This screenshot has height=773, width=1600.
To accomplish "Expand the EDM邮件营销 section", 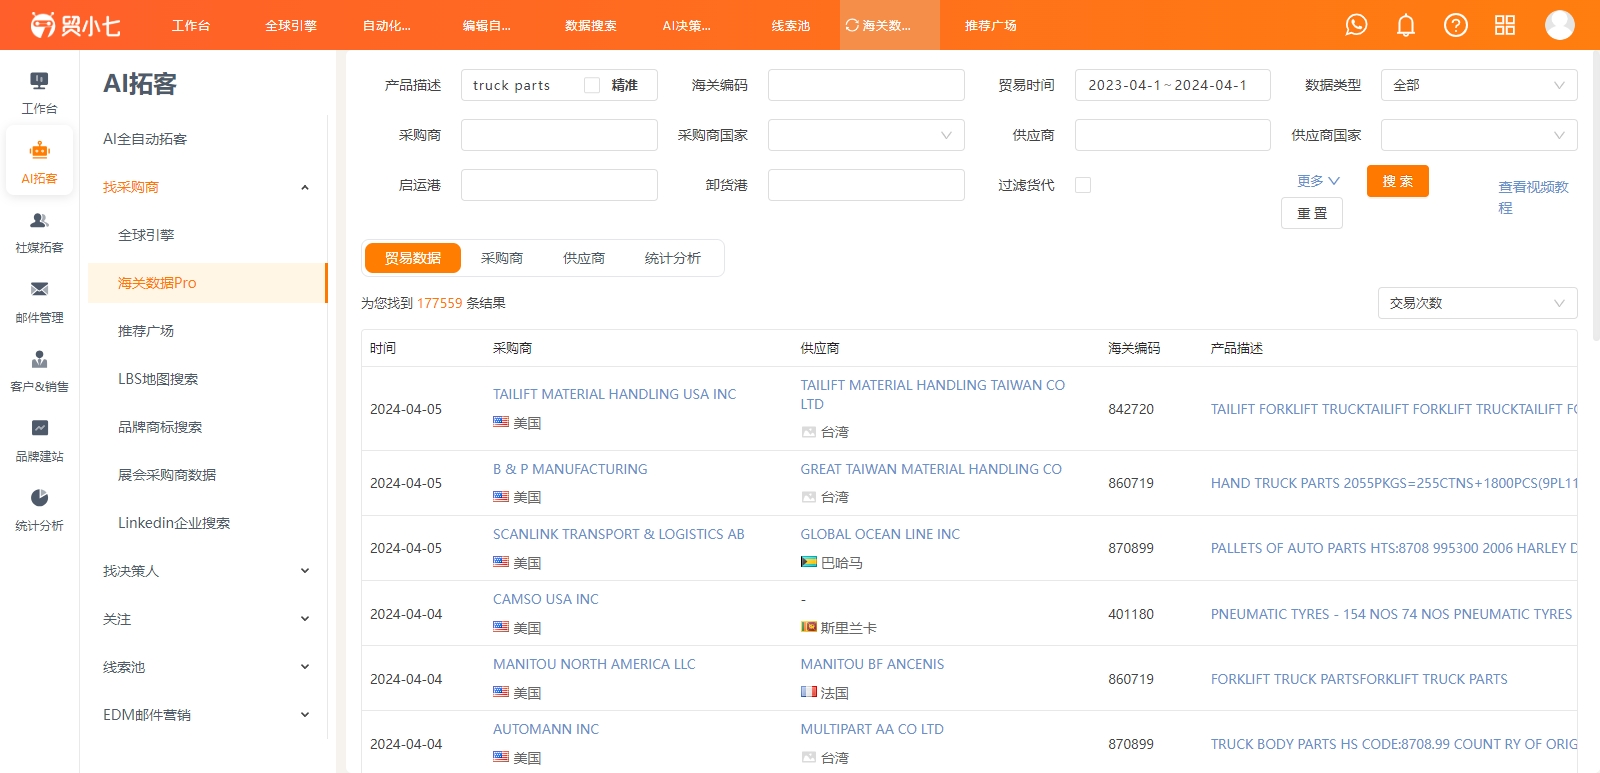I will (207, 715).
